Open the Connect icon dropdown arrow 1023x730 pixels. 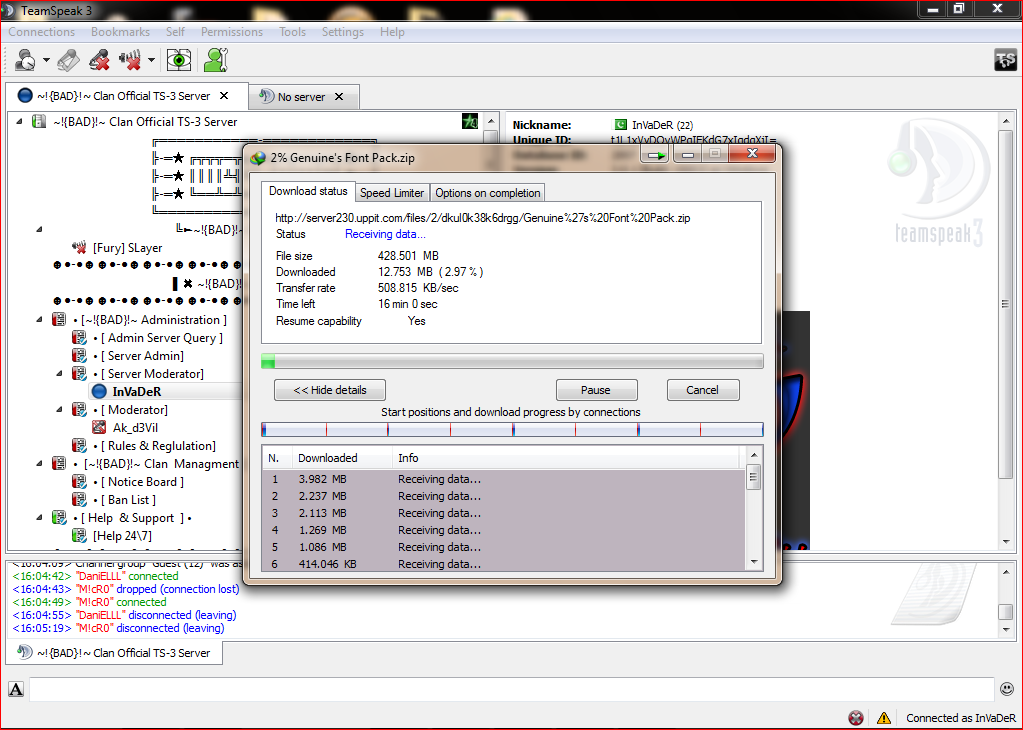pos(46,60)
